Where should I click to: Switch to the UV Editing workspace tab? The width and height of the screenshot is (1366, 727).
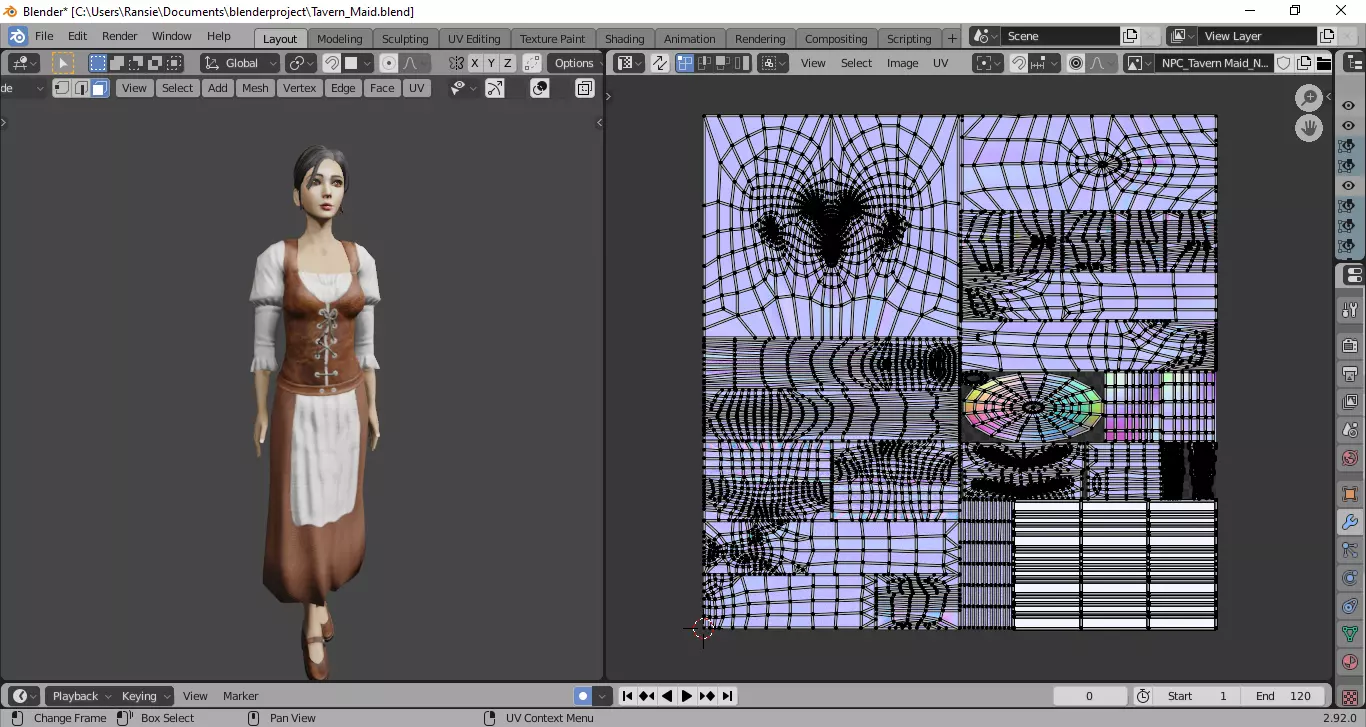(474, 38)
